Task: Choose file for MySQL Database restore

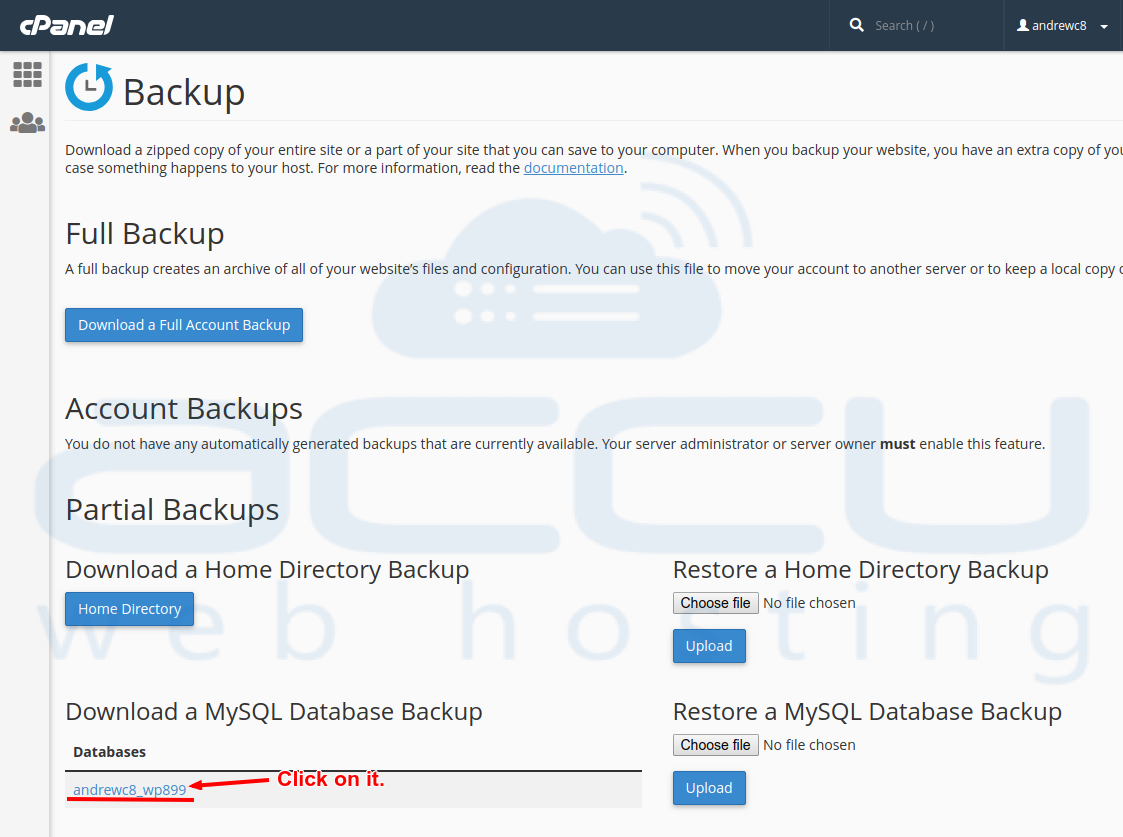Action: [x=715, y=745]
